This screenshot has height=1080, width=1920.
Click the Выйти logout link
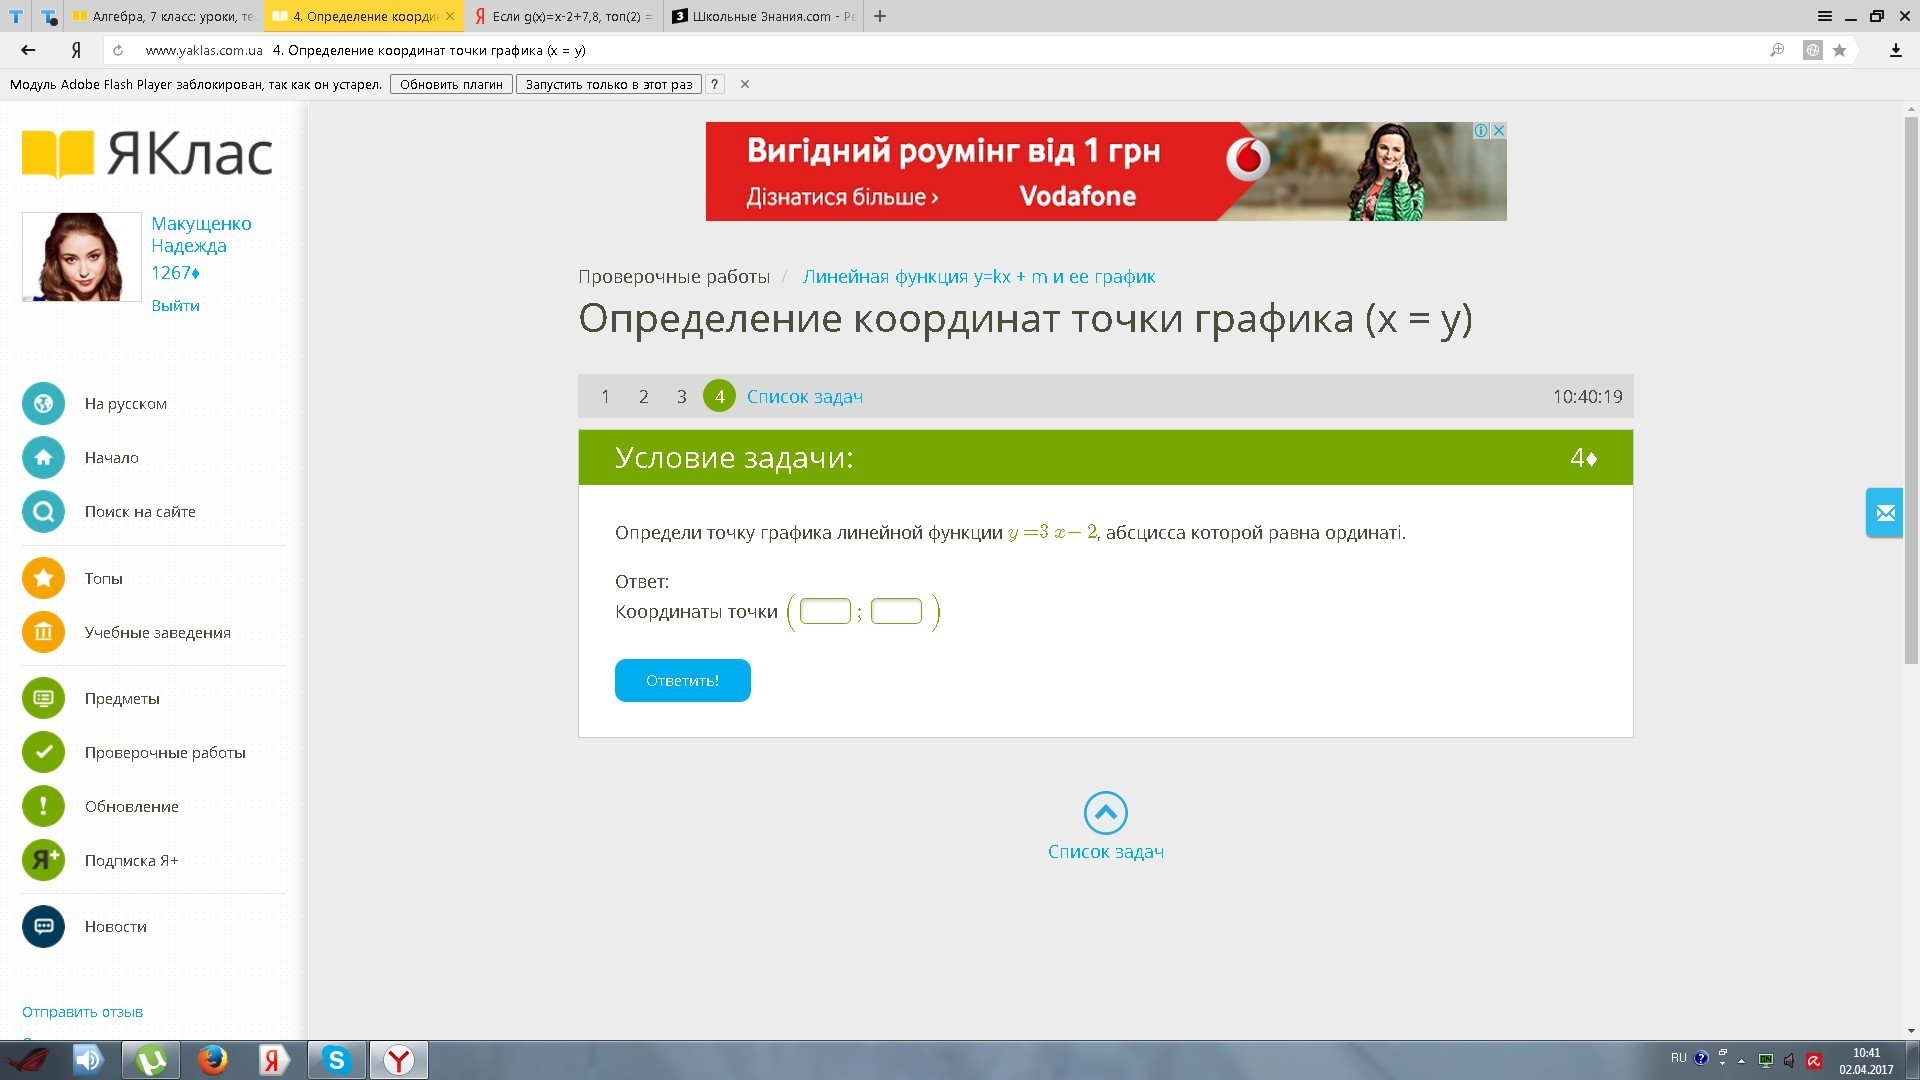(175, 306)
